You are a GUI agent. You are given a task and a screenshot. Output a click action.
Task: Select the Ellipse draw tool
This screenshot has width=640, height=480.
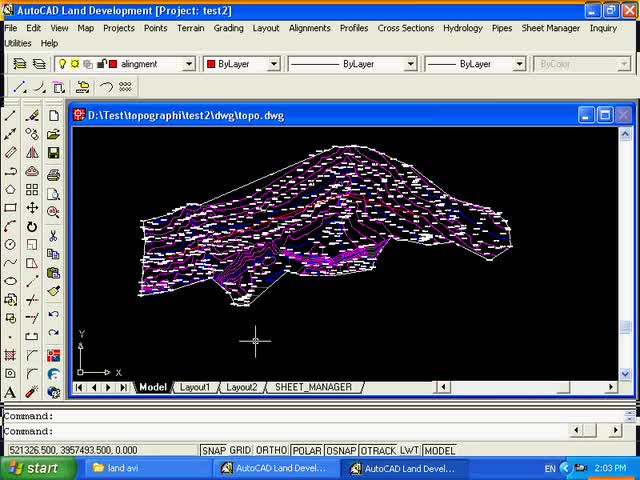pos(10,281)
